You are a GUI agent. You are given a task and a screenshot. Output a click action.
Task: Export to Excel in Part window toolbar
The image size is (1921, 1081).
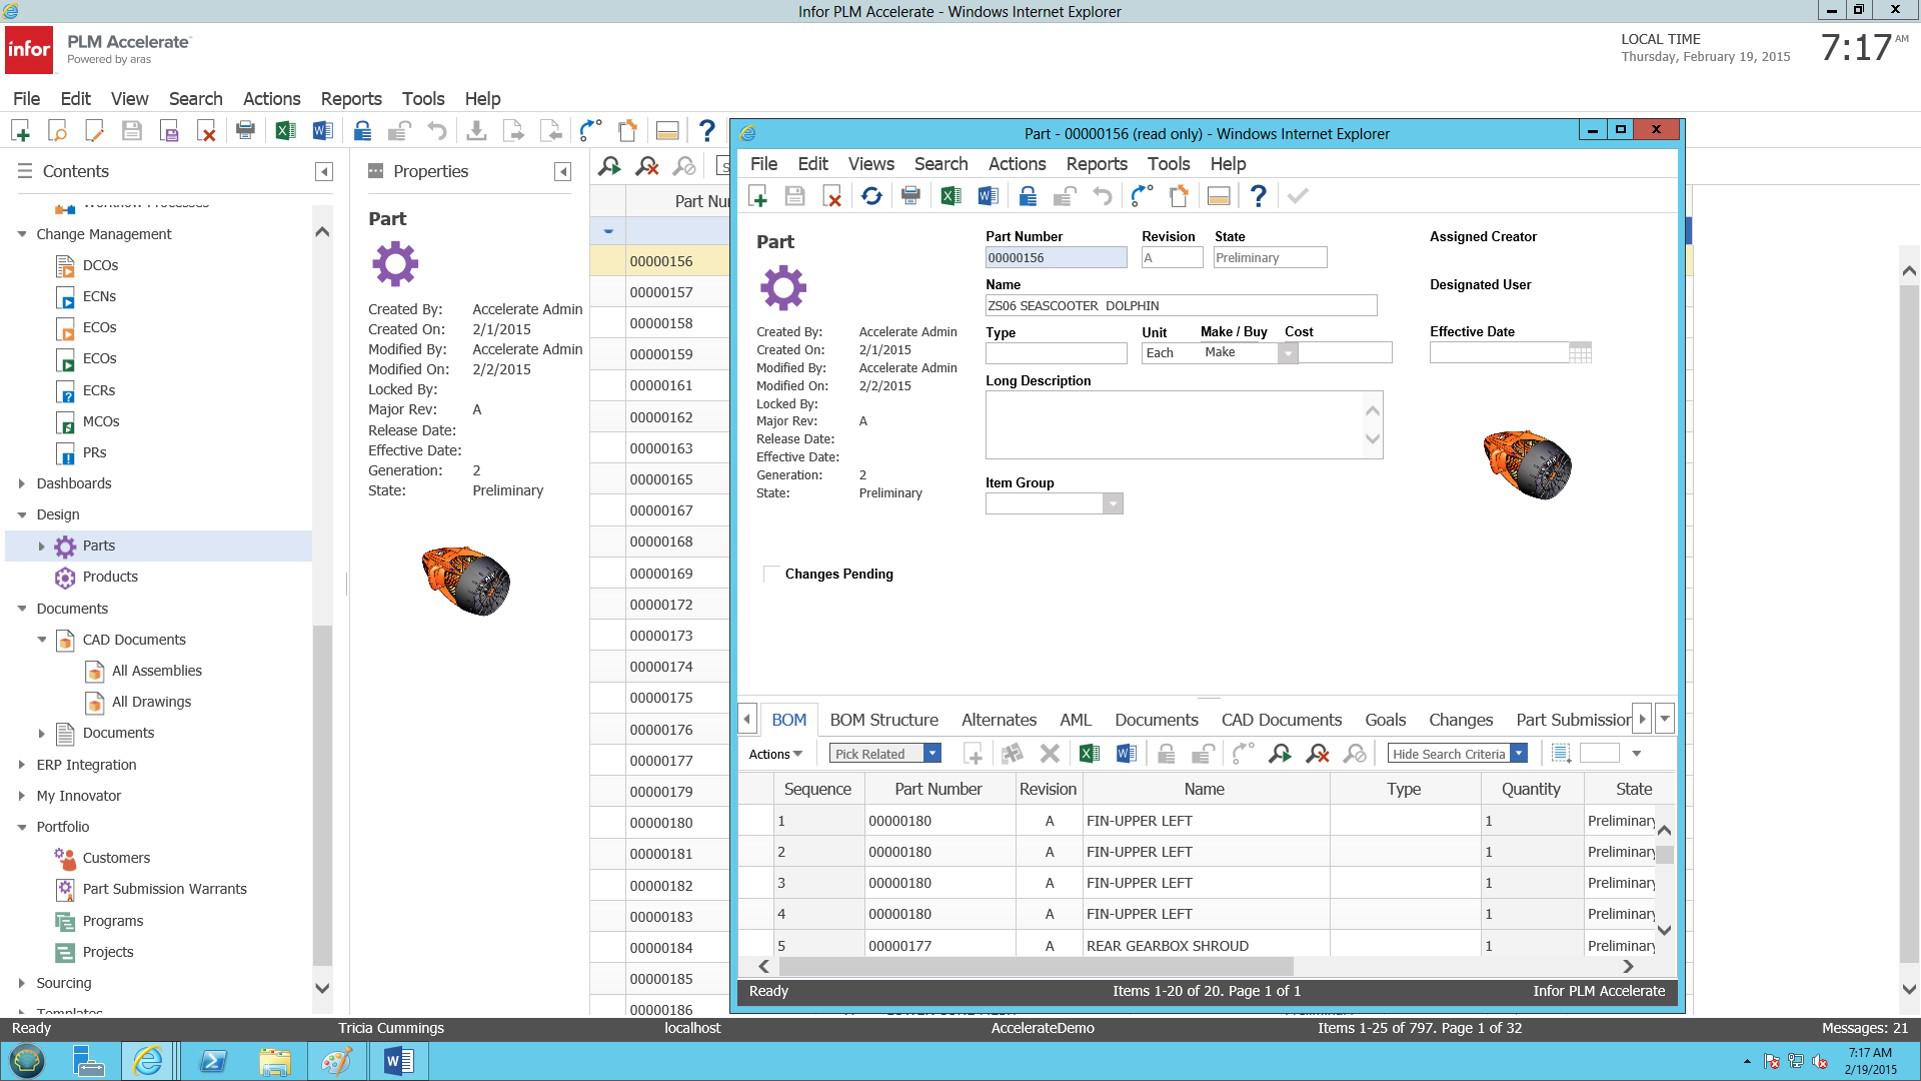[950, 196]
